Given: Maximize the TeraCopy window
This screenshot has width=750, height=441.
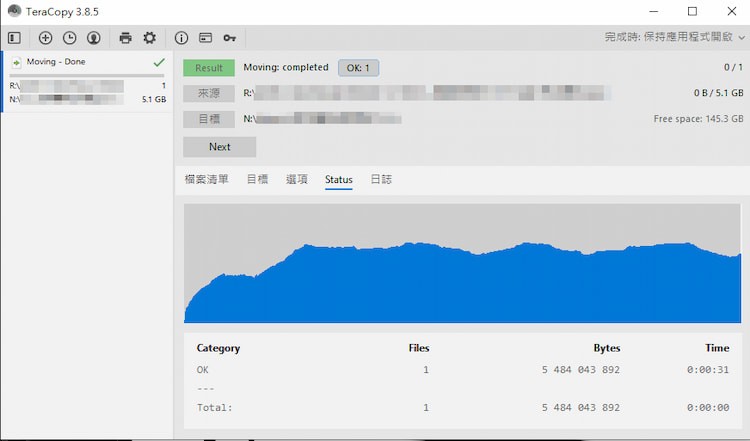Looking at the screenshot, I should (692, 11).
